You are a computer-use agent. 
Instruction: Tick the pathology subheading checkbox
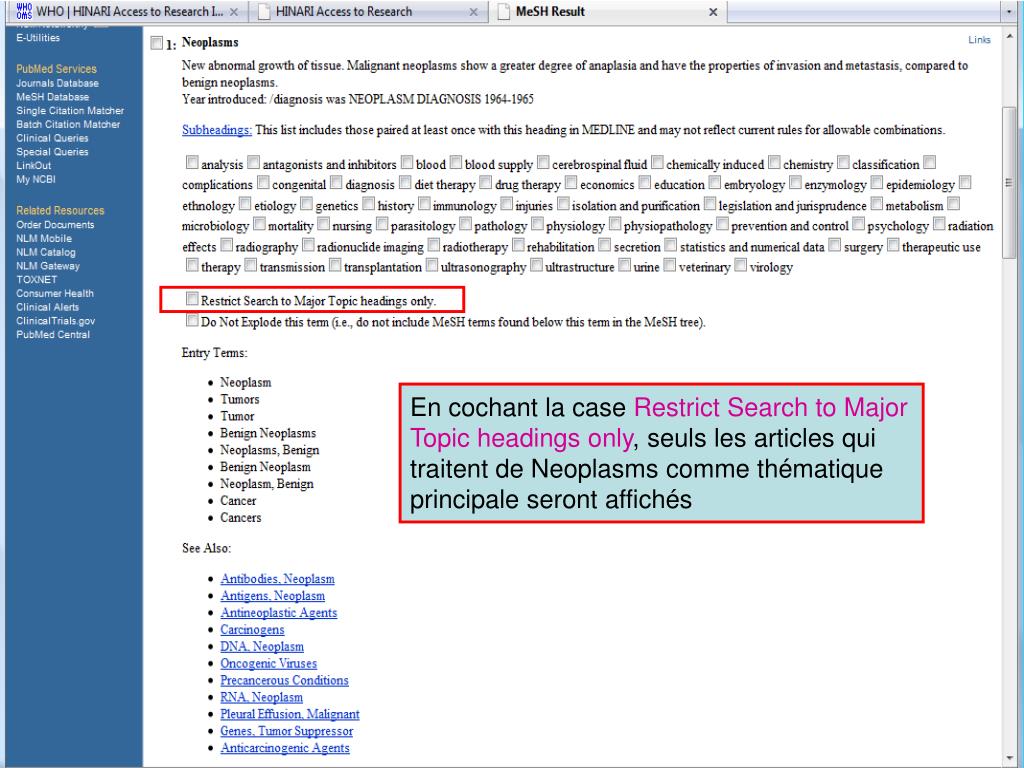point(465,223)
